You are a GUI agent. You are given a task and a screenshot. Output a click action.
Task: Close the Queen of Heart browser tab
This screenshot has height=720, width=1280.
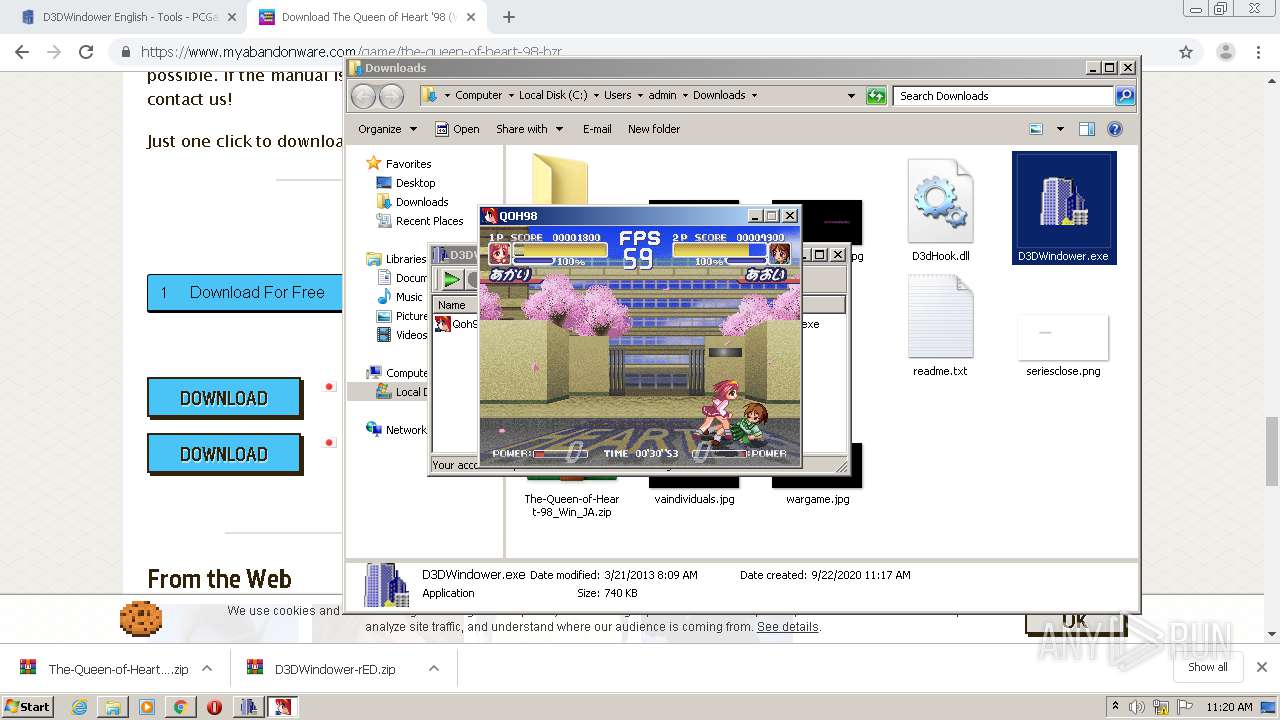pos(470,17)
